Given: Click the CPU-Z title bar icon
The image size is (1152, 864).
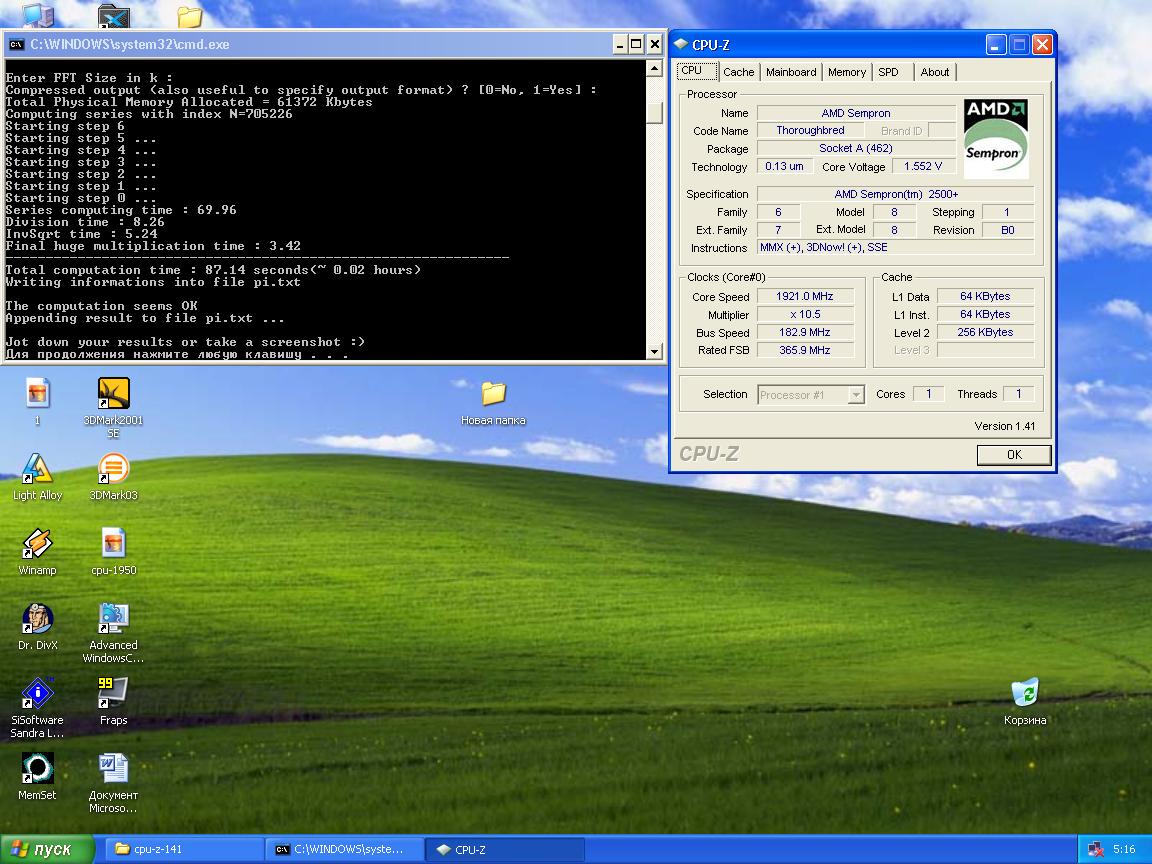Looking at the screenshot, I should 681,45.
